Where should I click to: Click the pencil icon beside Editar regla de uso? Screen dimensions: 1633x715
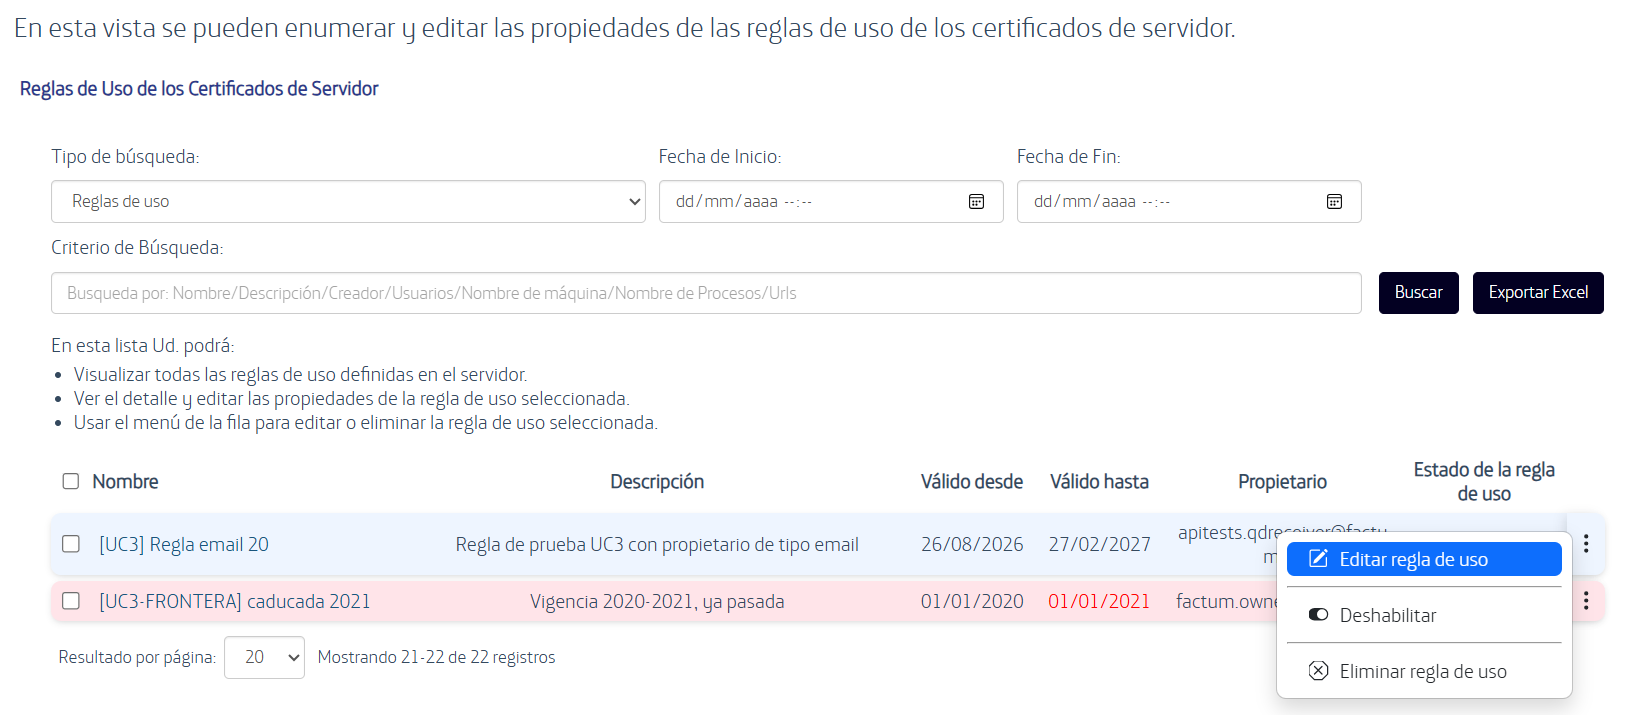click(1319, 559)
